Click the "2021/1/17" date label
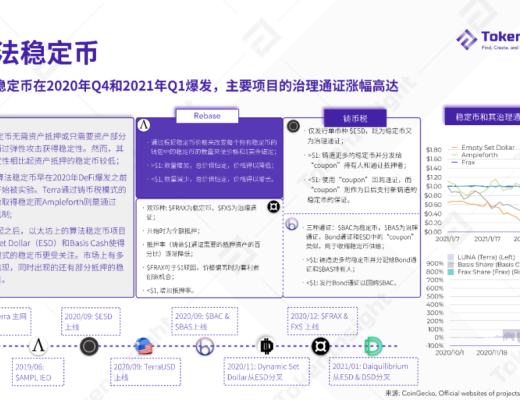Viewport: 520px width, 400px height. click(487, 239)
